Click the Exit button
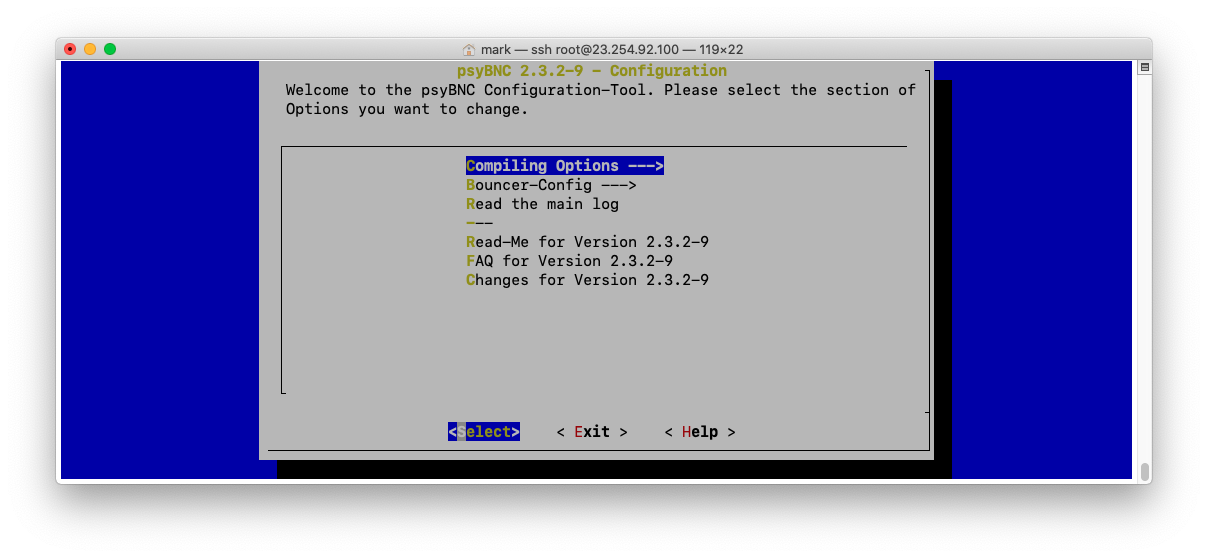Viewport: 1208px width, 558px height. coord(592,432)
